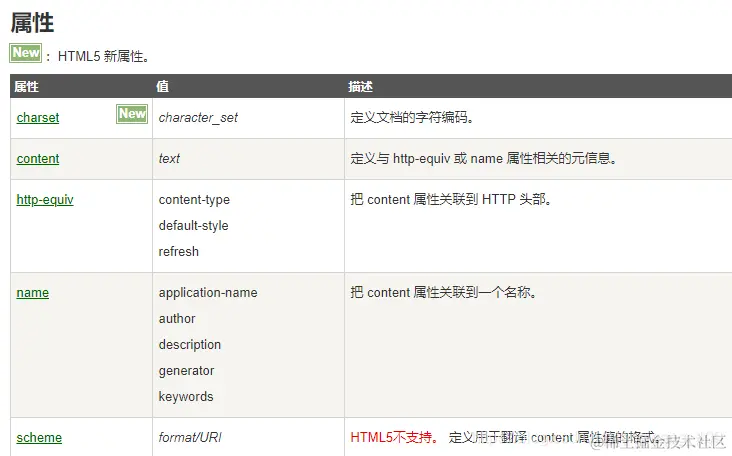Select the italic value text
Viewport: 732px width, 456px height.
tap(169, 159)
